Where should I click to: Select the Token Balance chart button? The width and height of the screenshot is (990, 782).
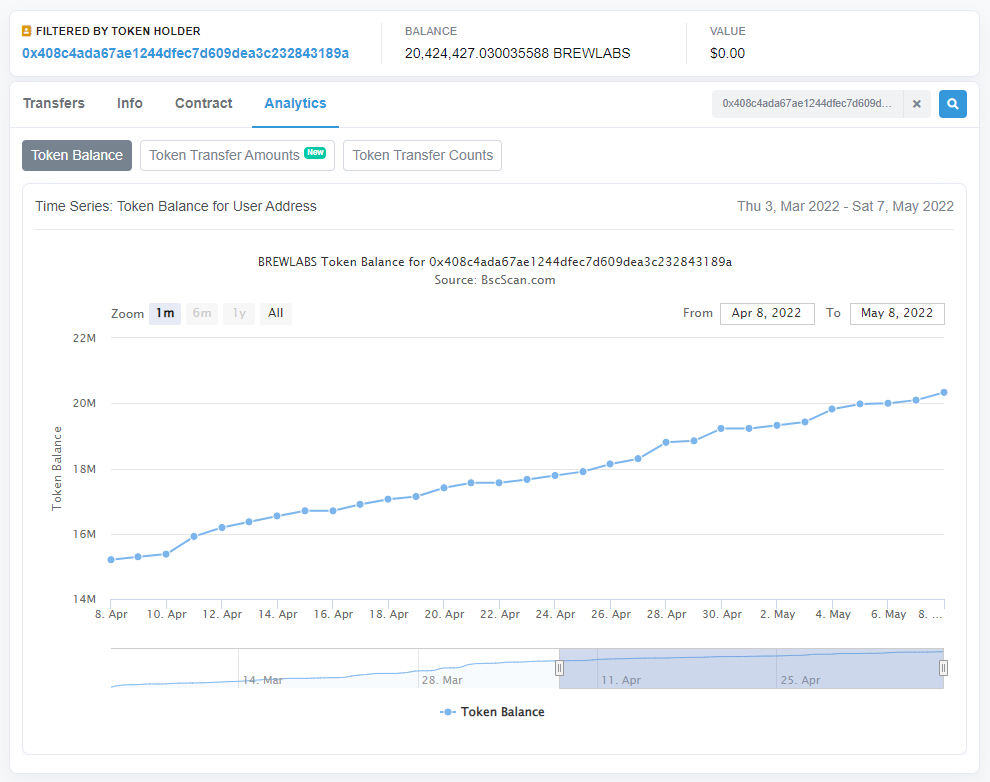(x=77, y=155)
